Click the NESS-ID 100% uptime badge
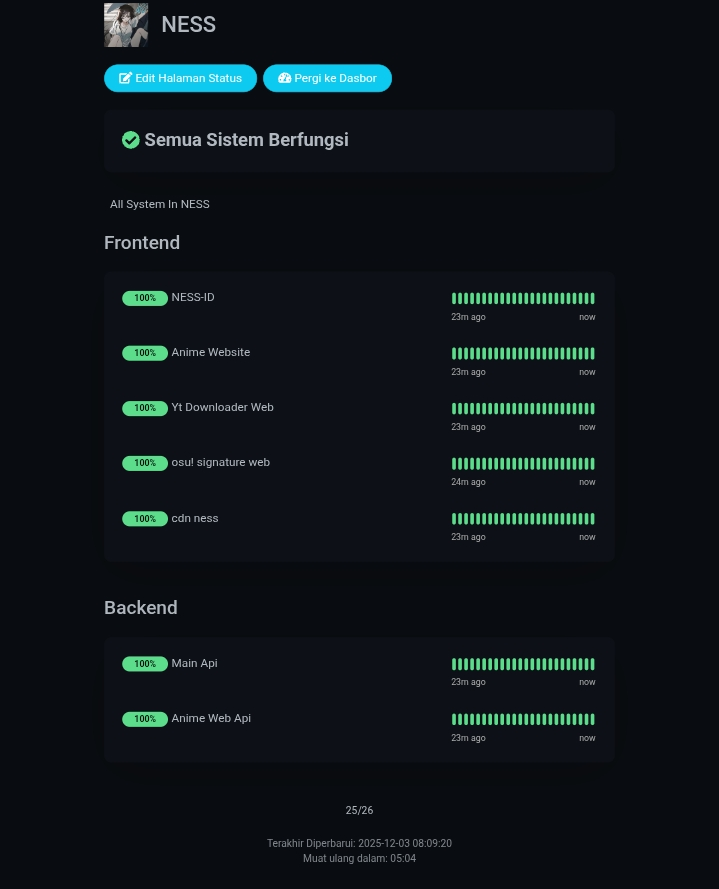719x889 pixels. pos(145,298)
